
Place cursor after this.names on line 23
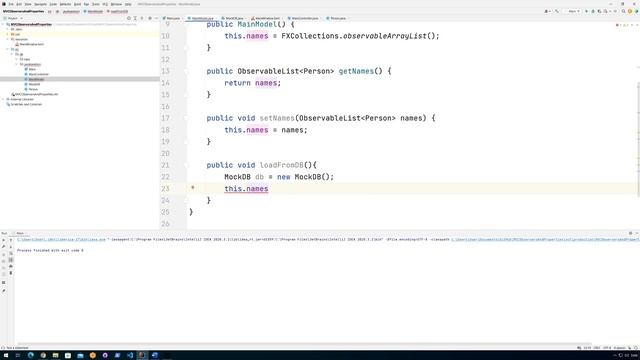[269, 189]
